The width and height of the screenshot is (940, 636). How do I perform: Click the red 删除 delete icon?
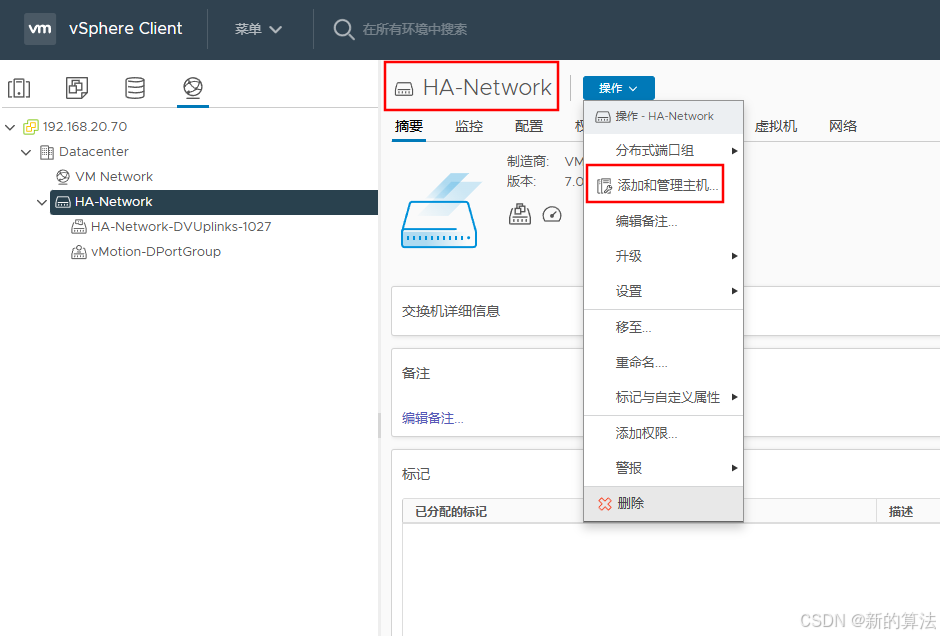605,504
